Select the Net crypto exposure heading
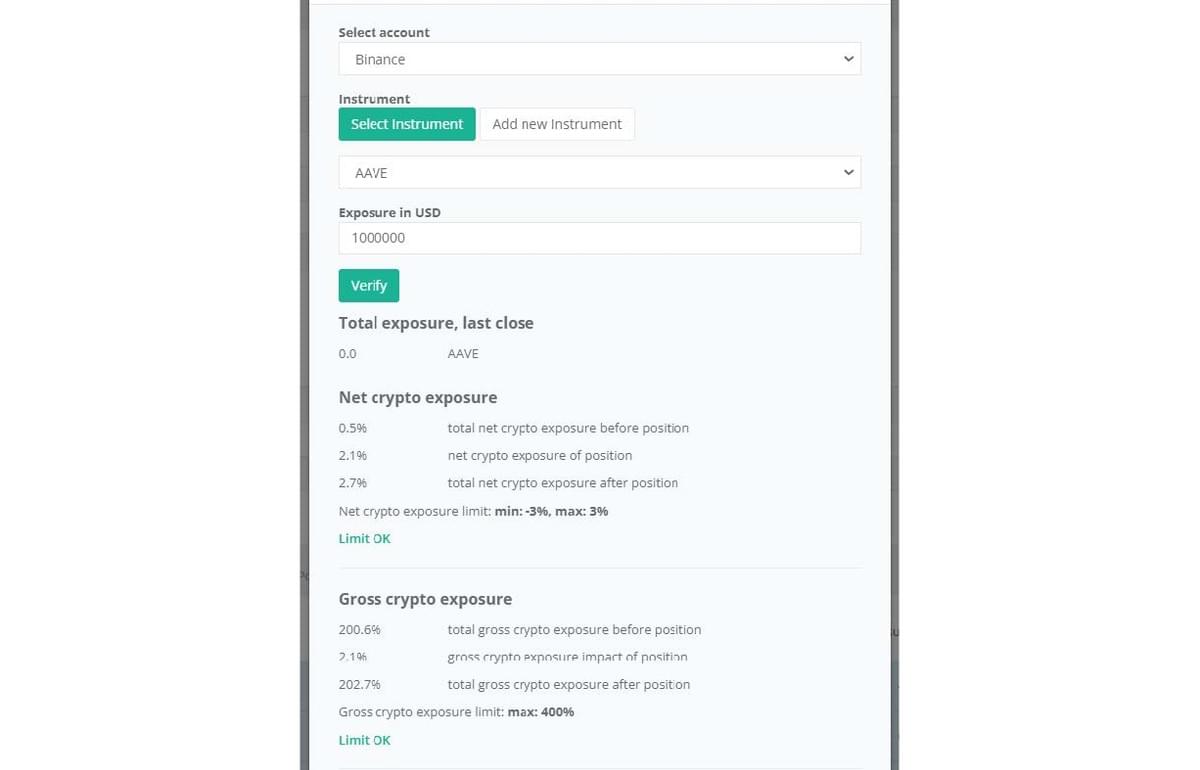This screenshot has height=770, width=1200. pyautogui.click(x=418, y=397)
